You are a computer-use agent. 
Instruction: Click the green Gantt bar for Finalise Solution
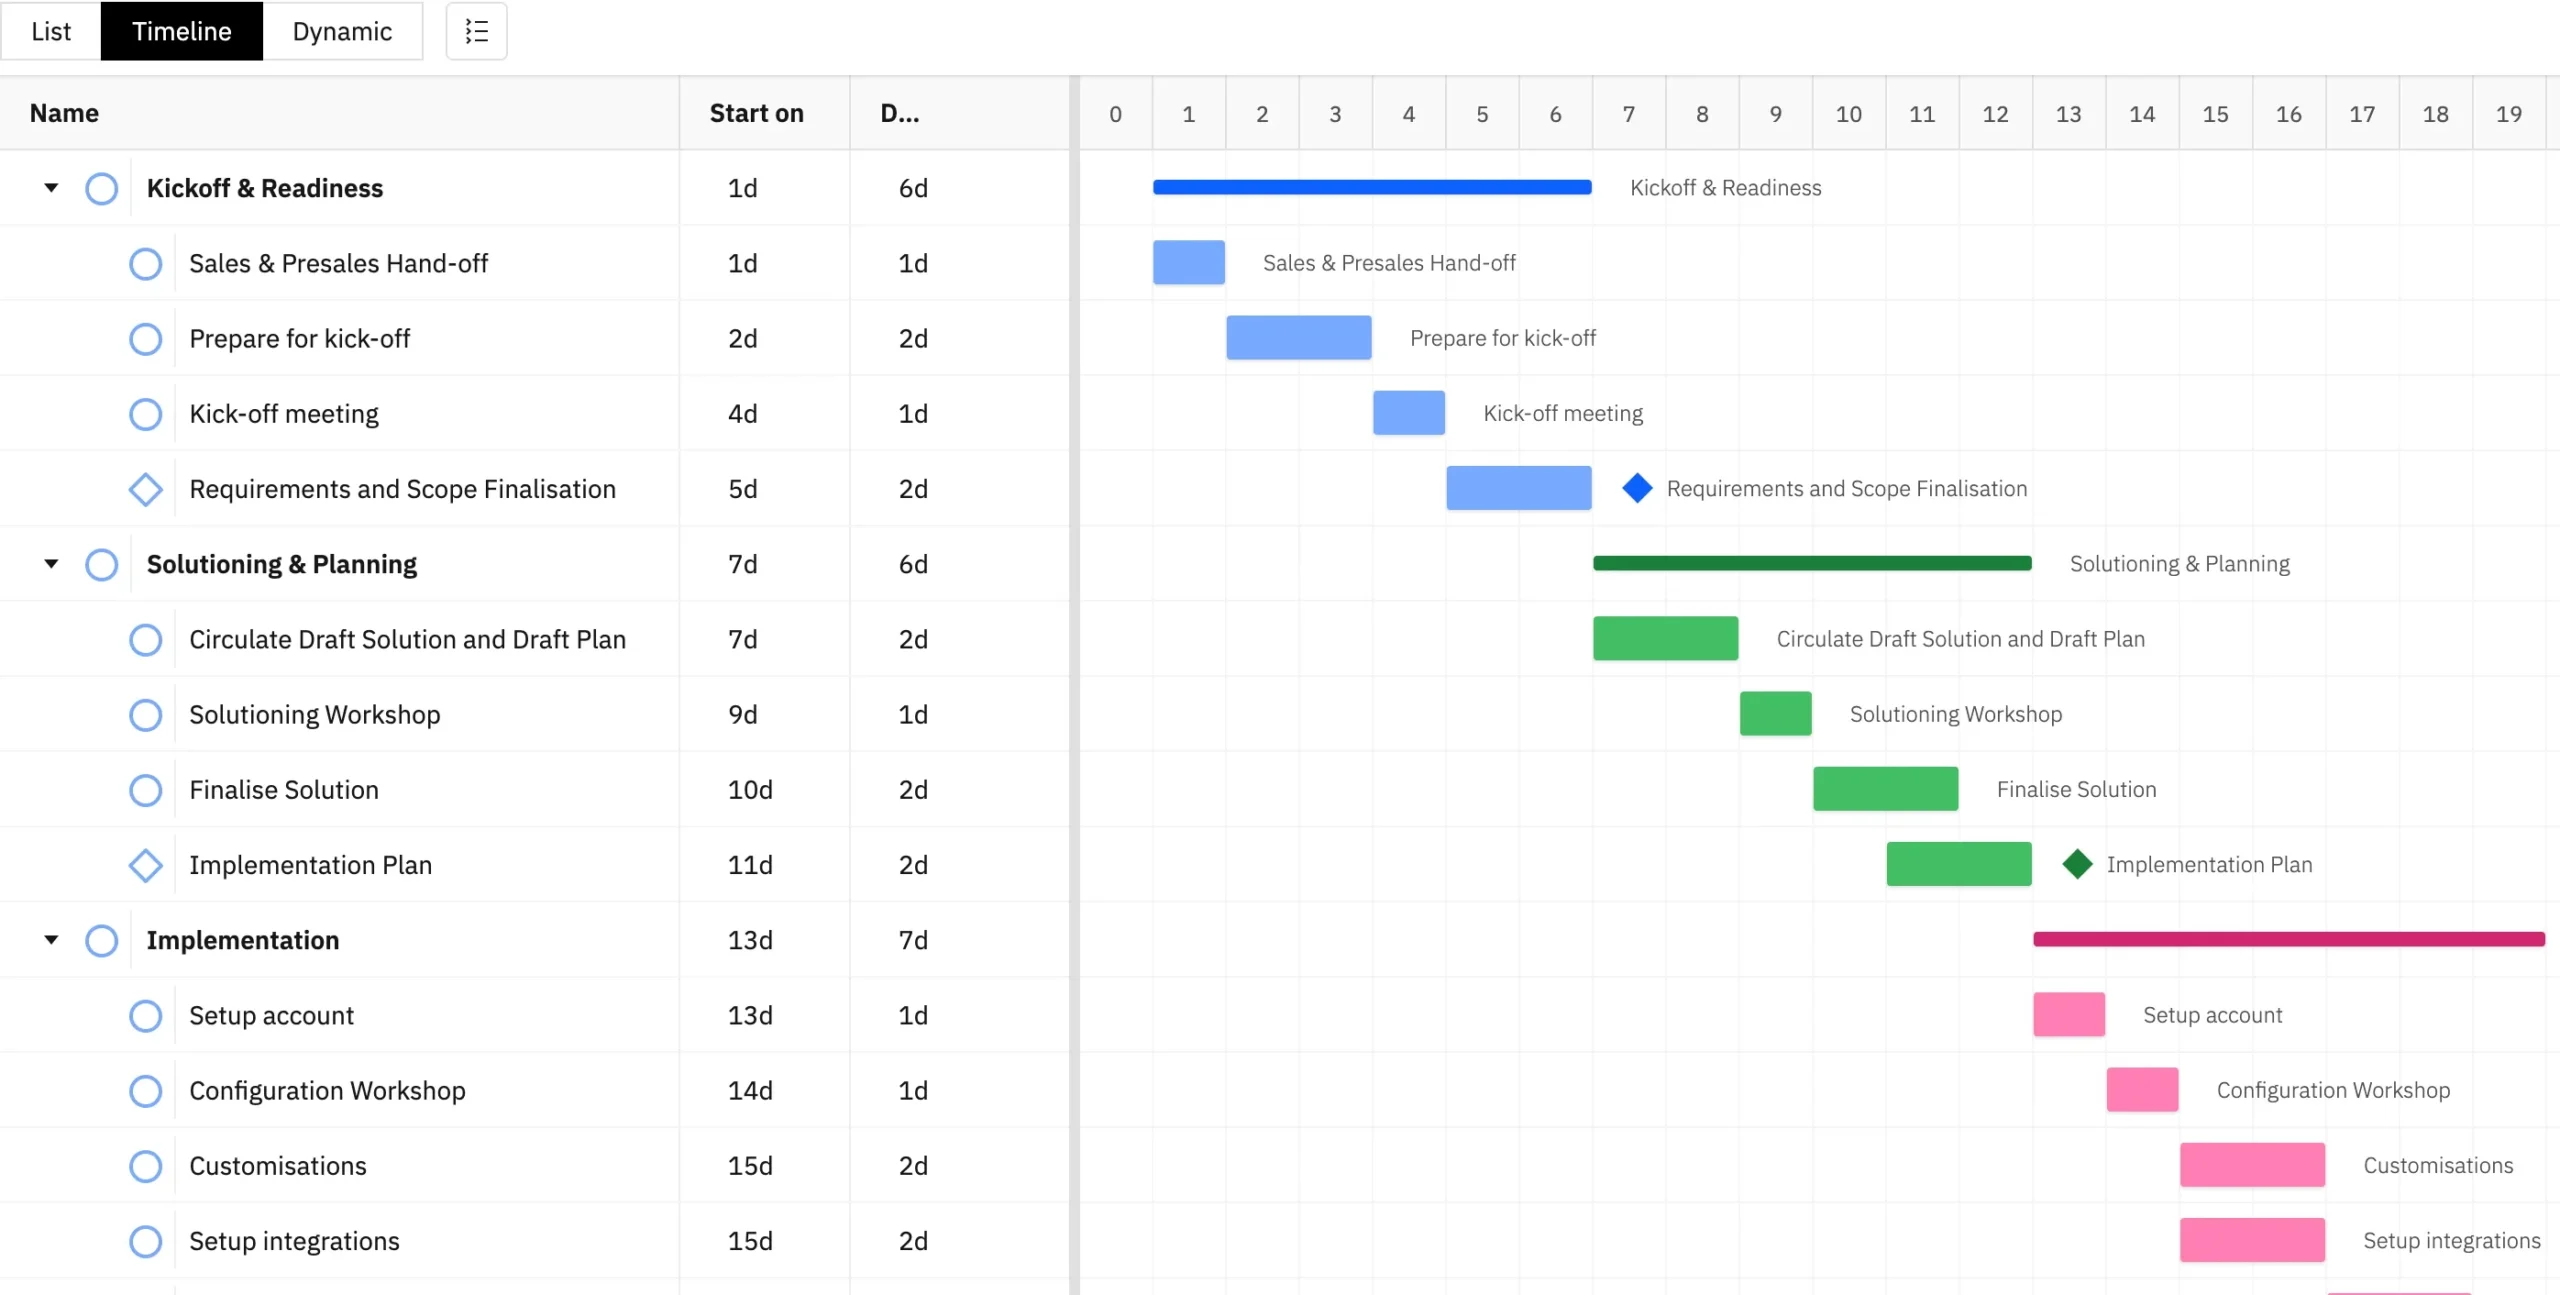pos(1884,789)
